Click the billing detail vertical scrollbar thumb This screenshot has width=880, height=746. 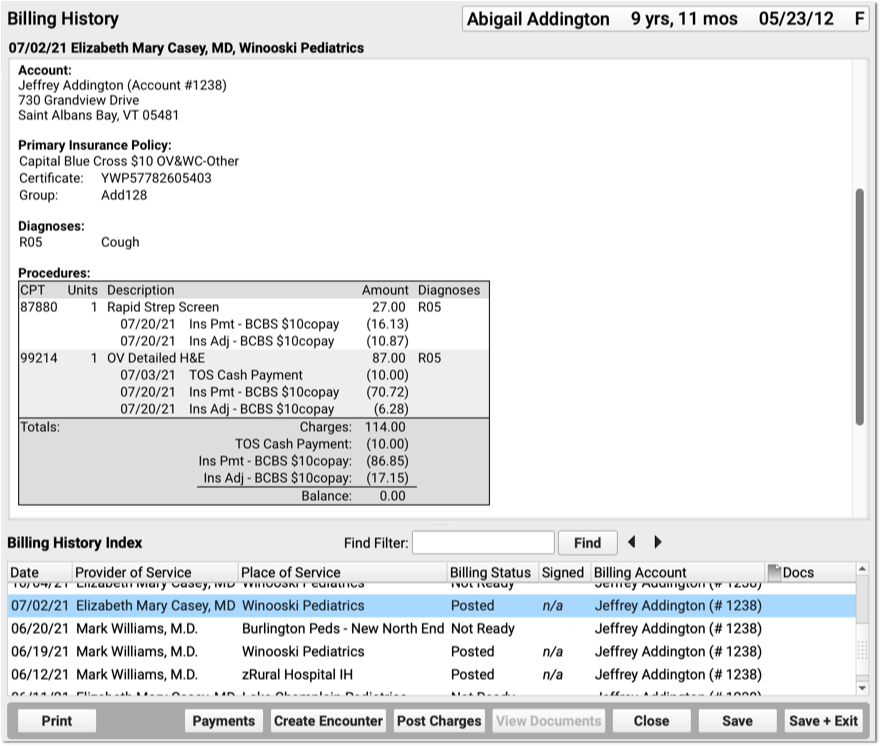pyautogui.click(x=859, y=308)
